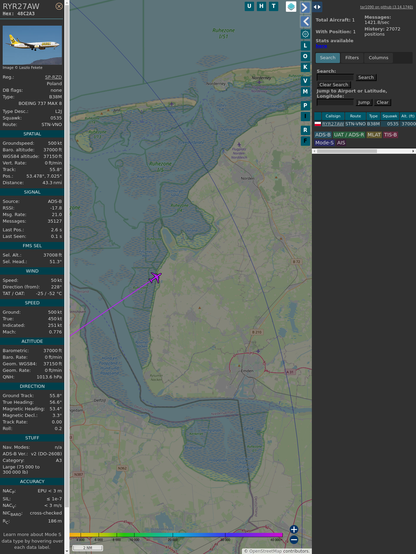Screen dimensions: 416x554
Task: Toggle the sidebar width double-arrow button
Action: click(x=317, y=7)
